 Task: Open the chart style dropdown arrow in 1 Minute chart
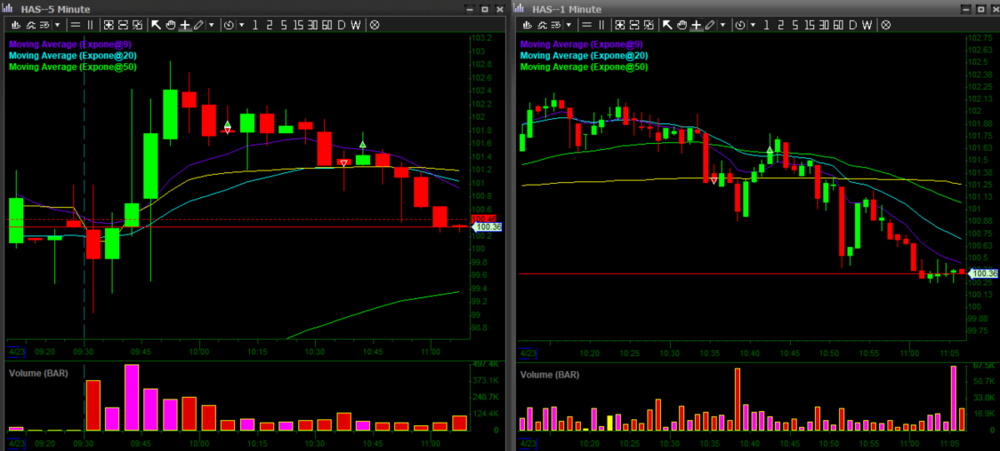pos(570,24)
